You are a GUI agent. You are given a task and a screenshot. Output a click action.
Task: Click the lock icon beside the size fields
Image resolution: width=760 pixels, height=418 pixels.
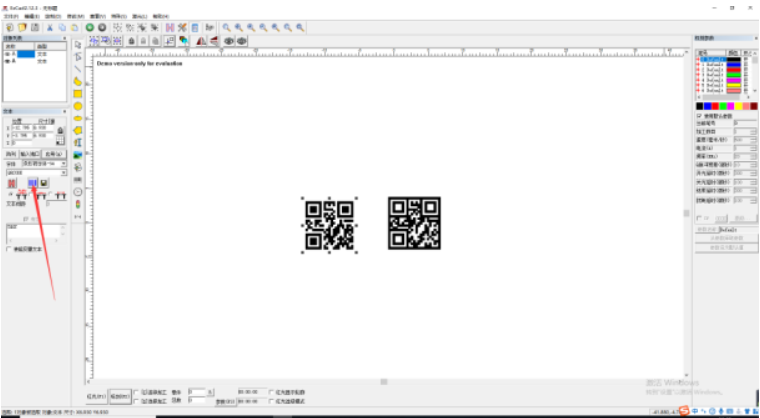pyautogui.click(x=60, y=131)
